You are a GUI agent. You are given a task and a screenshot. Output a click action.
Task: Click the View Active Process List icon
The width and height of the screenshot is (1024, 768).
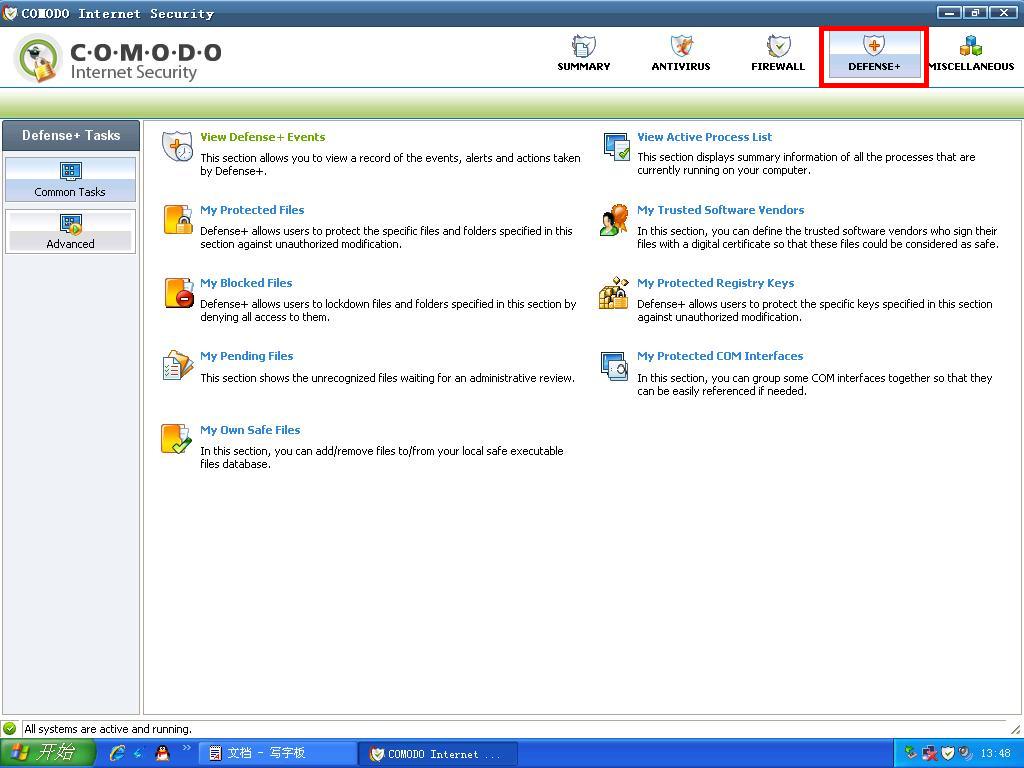pos(616,146)
